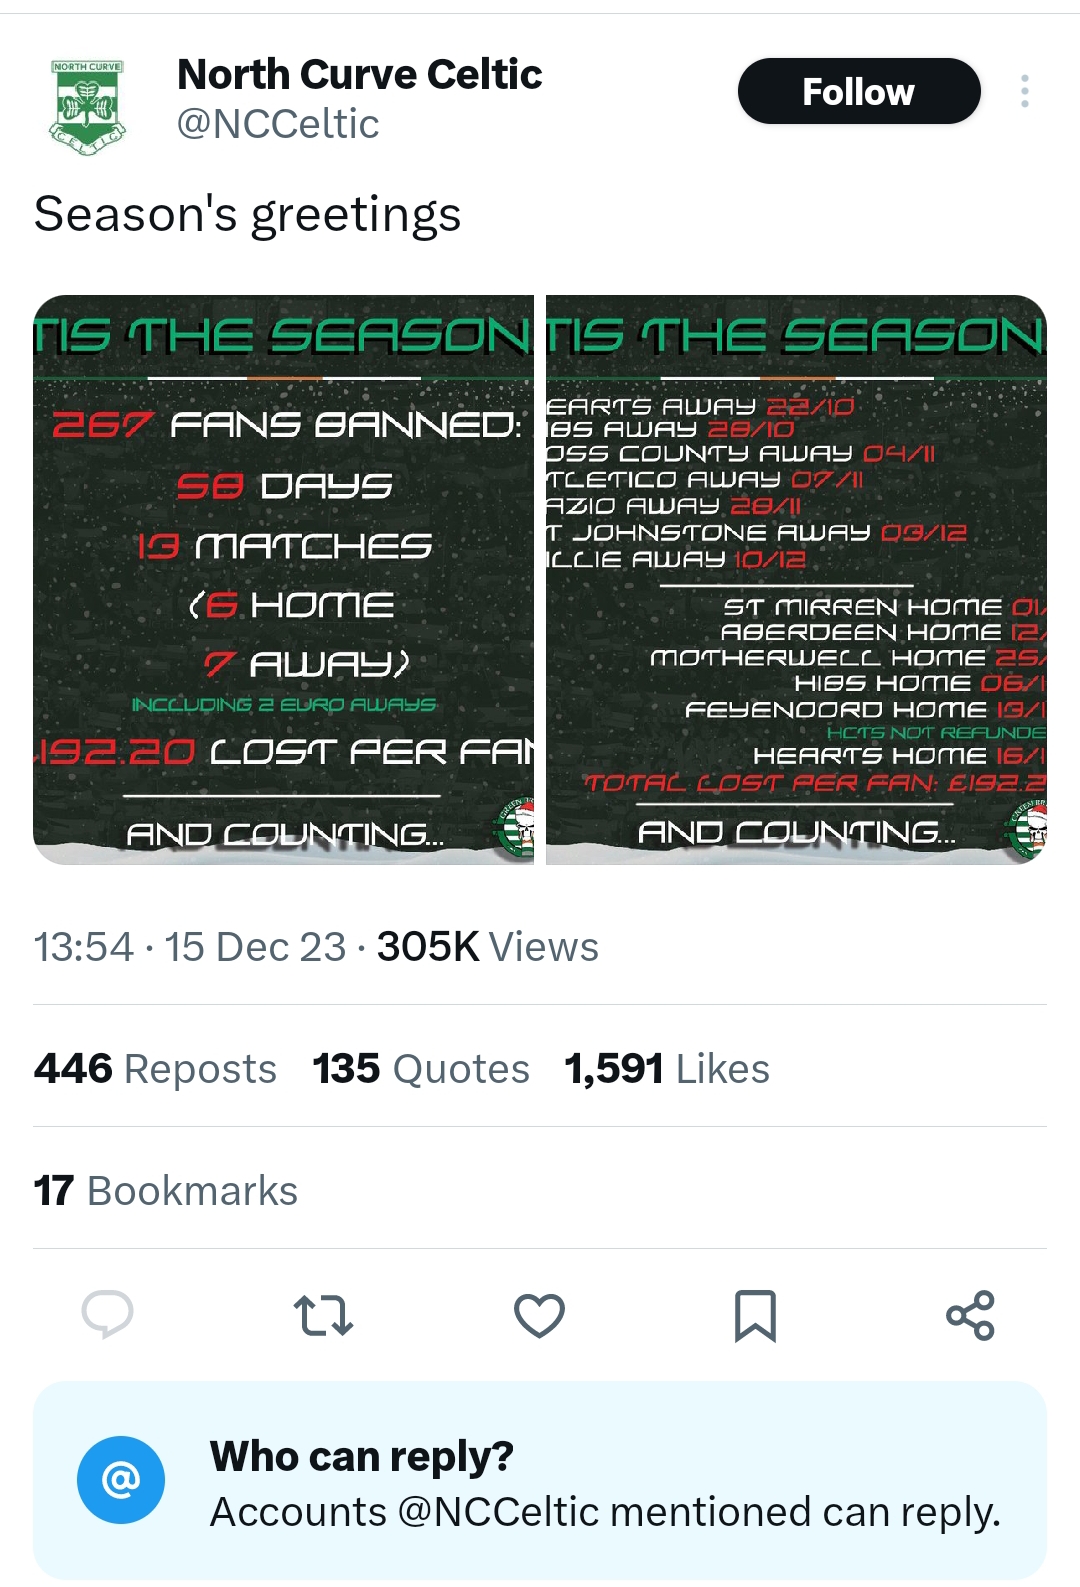Image resolution: width=1080 pixels, height=1587 pixels.
Task: Bookmark this post using bookmark icon
Action: 755,1315
